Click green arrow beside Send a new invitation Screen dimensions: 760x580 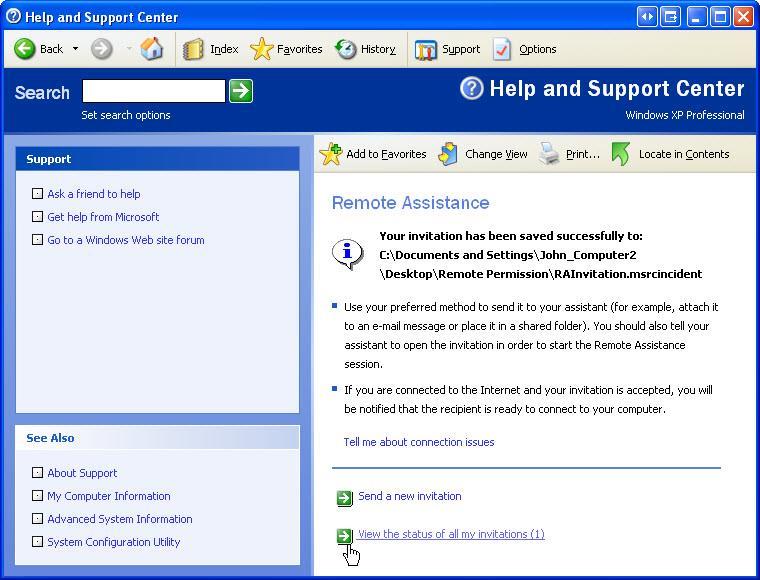click(x=344, y=498)
